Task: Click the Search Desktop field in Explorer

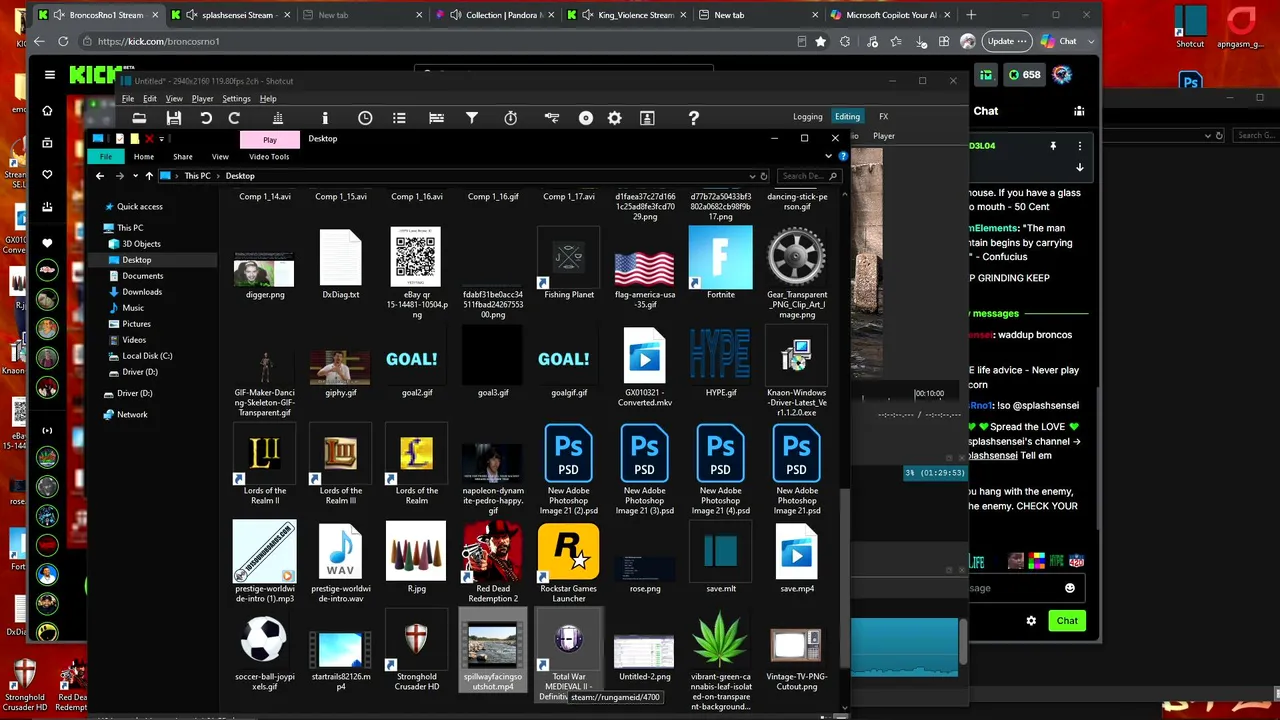Action: coord(810,176)
